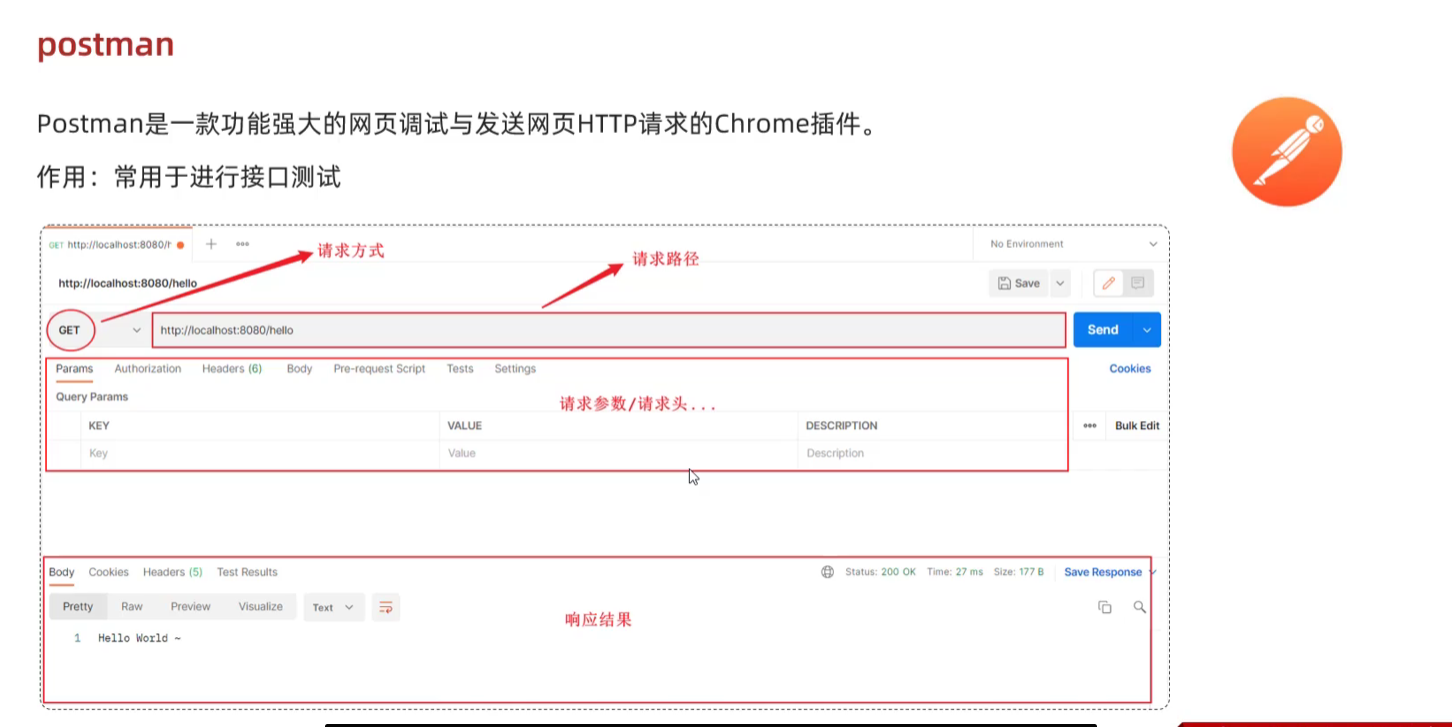
Task: Open the Test Results tab
Action: tap(247, 572)
